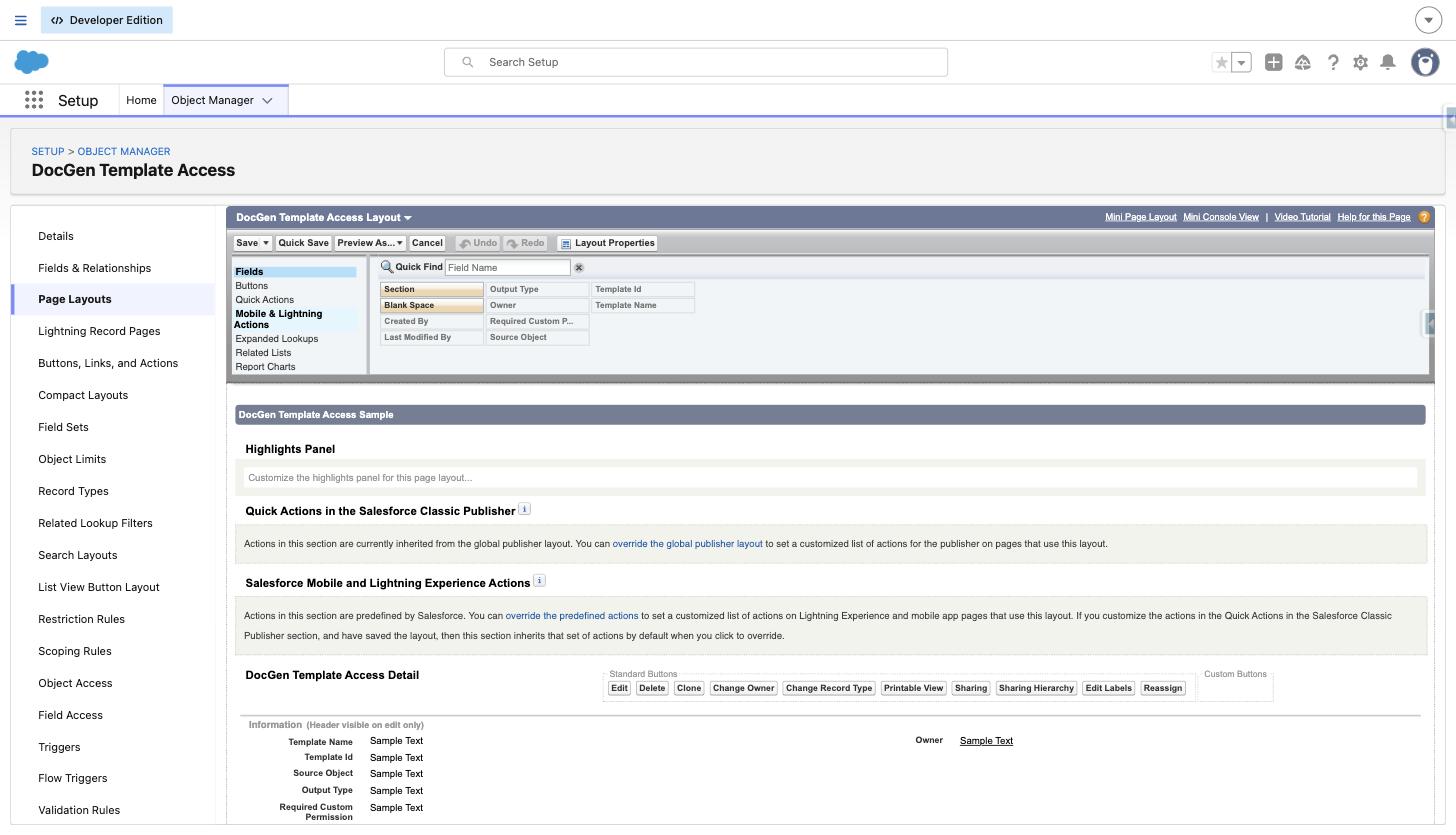Clear the Quick Find search
The image size is (1456, 835).
578,268
